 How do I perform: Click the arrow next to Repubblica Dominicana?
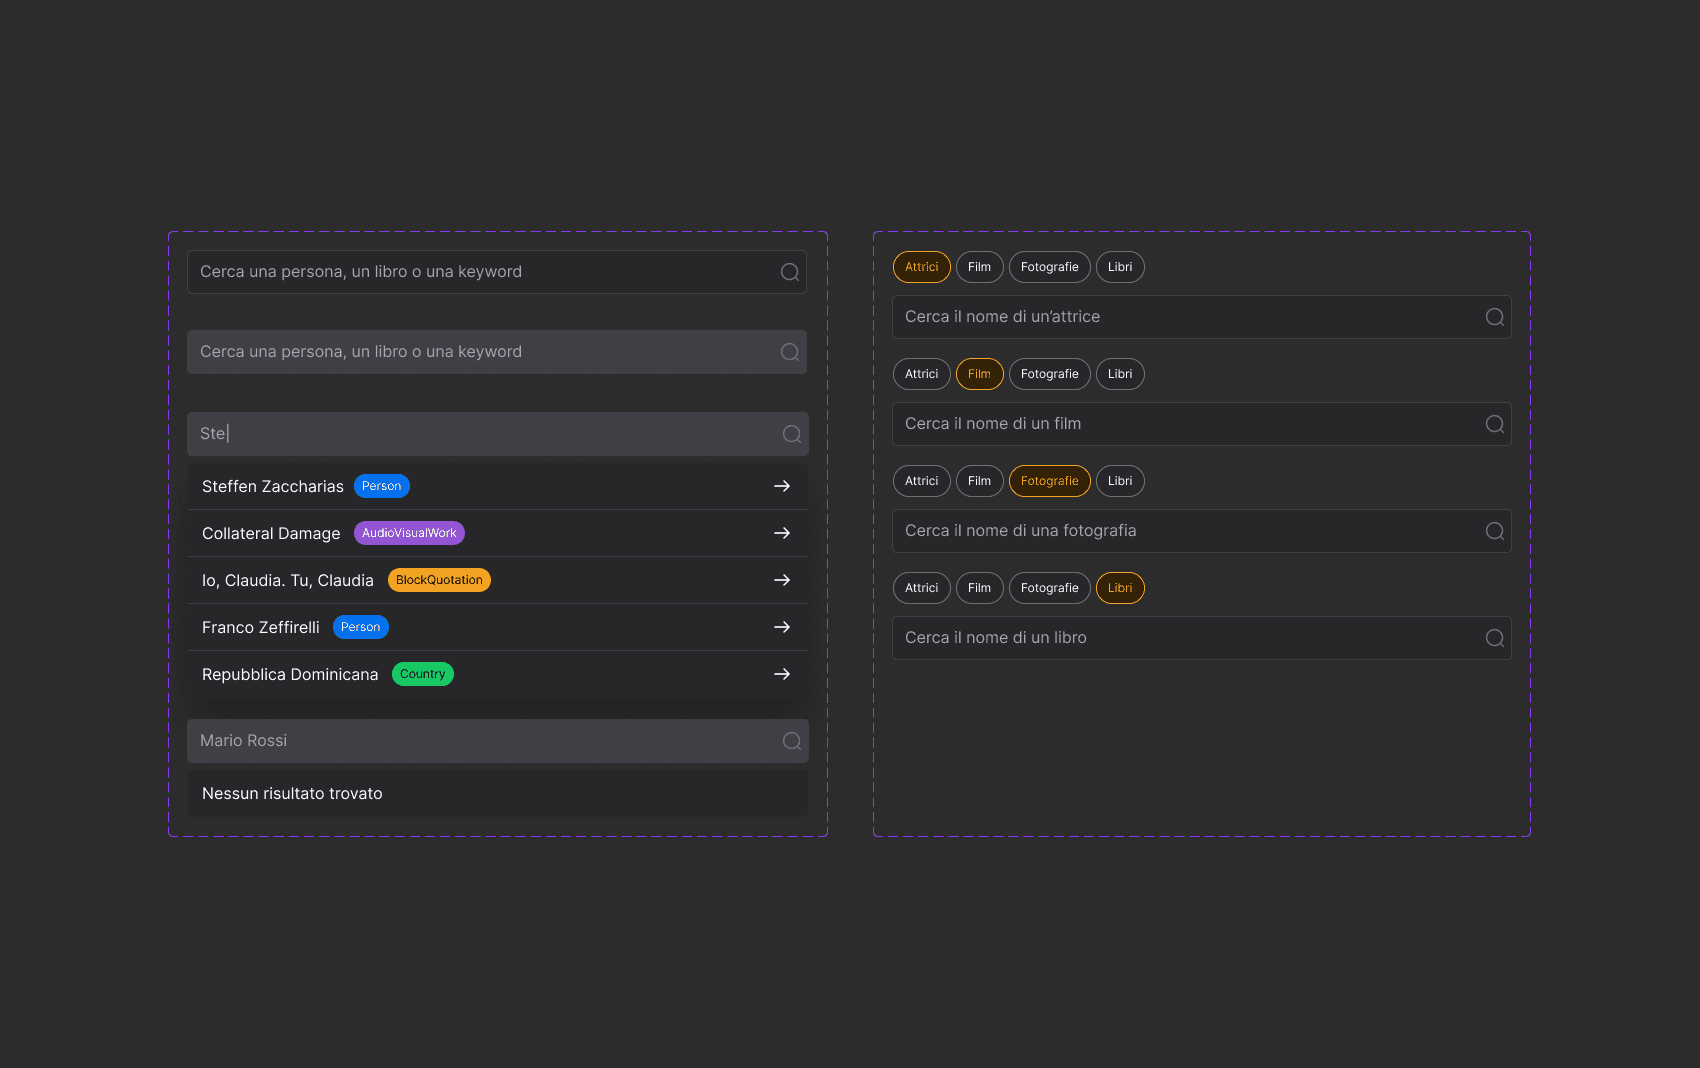click(782, 674)
